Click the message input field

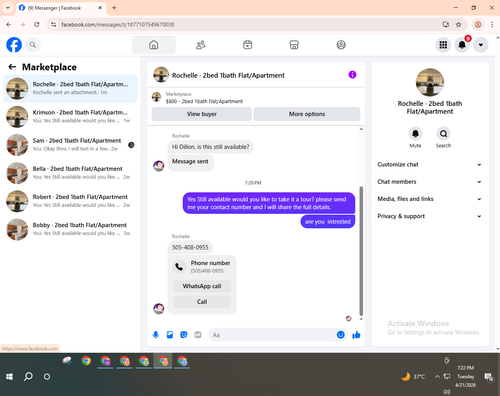pyautogui.click(x=273, y=335)
